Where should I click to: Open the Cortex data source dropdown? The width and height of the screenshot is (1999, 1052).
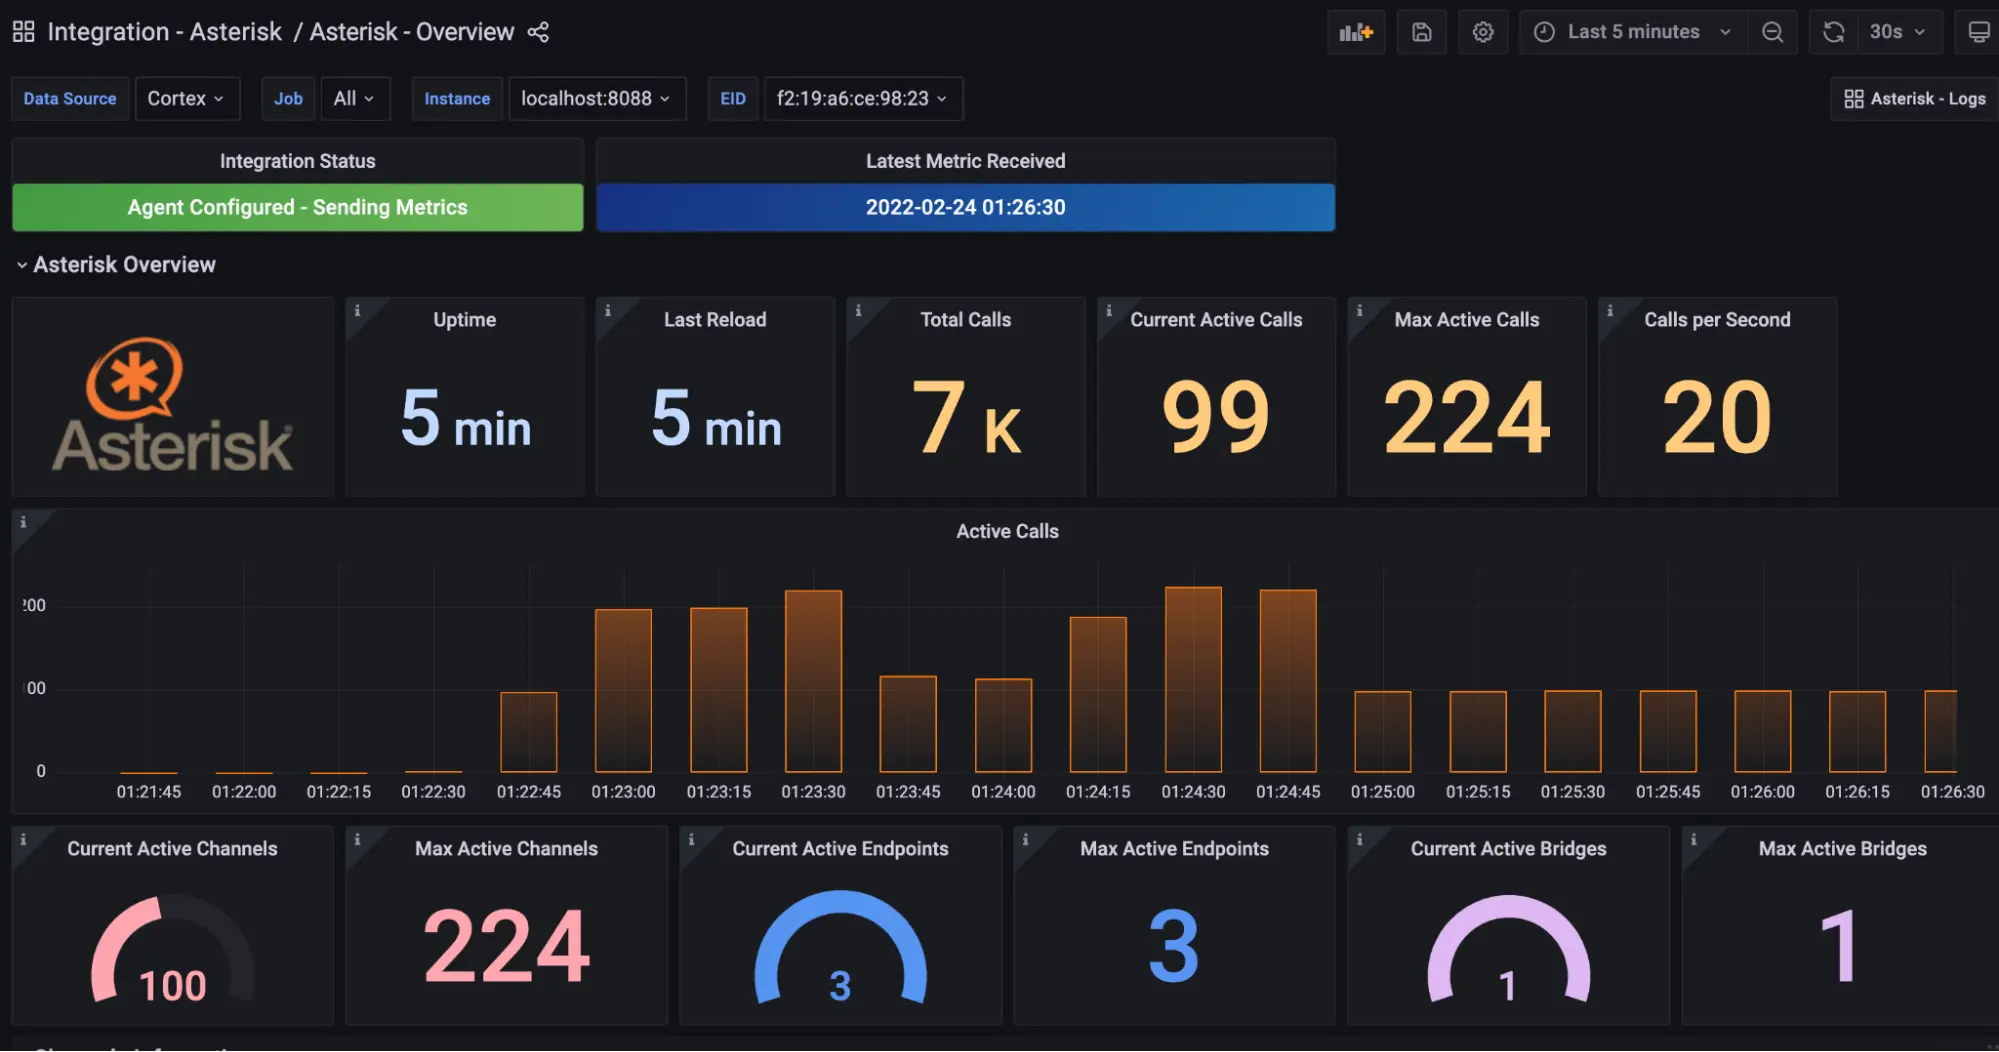(x=187, y=98)
